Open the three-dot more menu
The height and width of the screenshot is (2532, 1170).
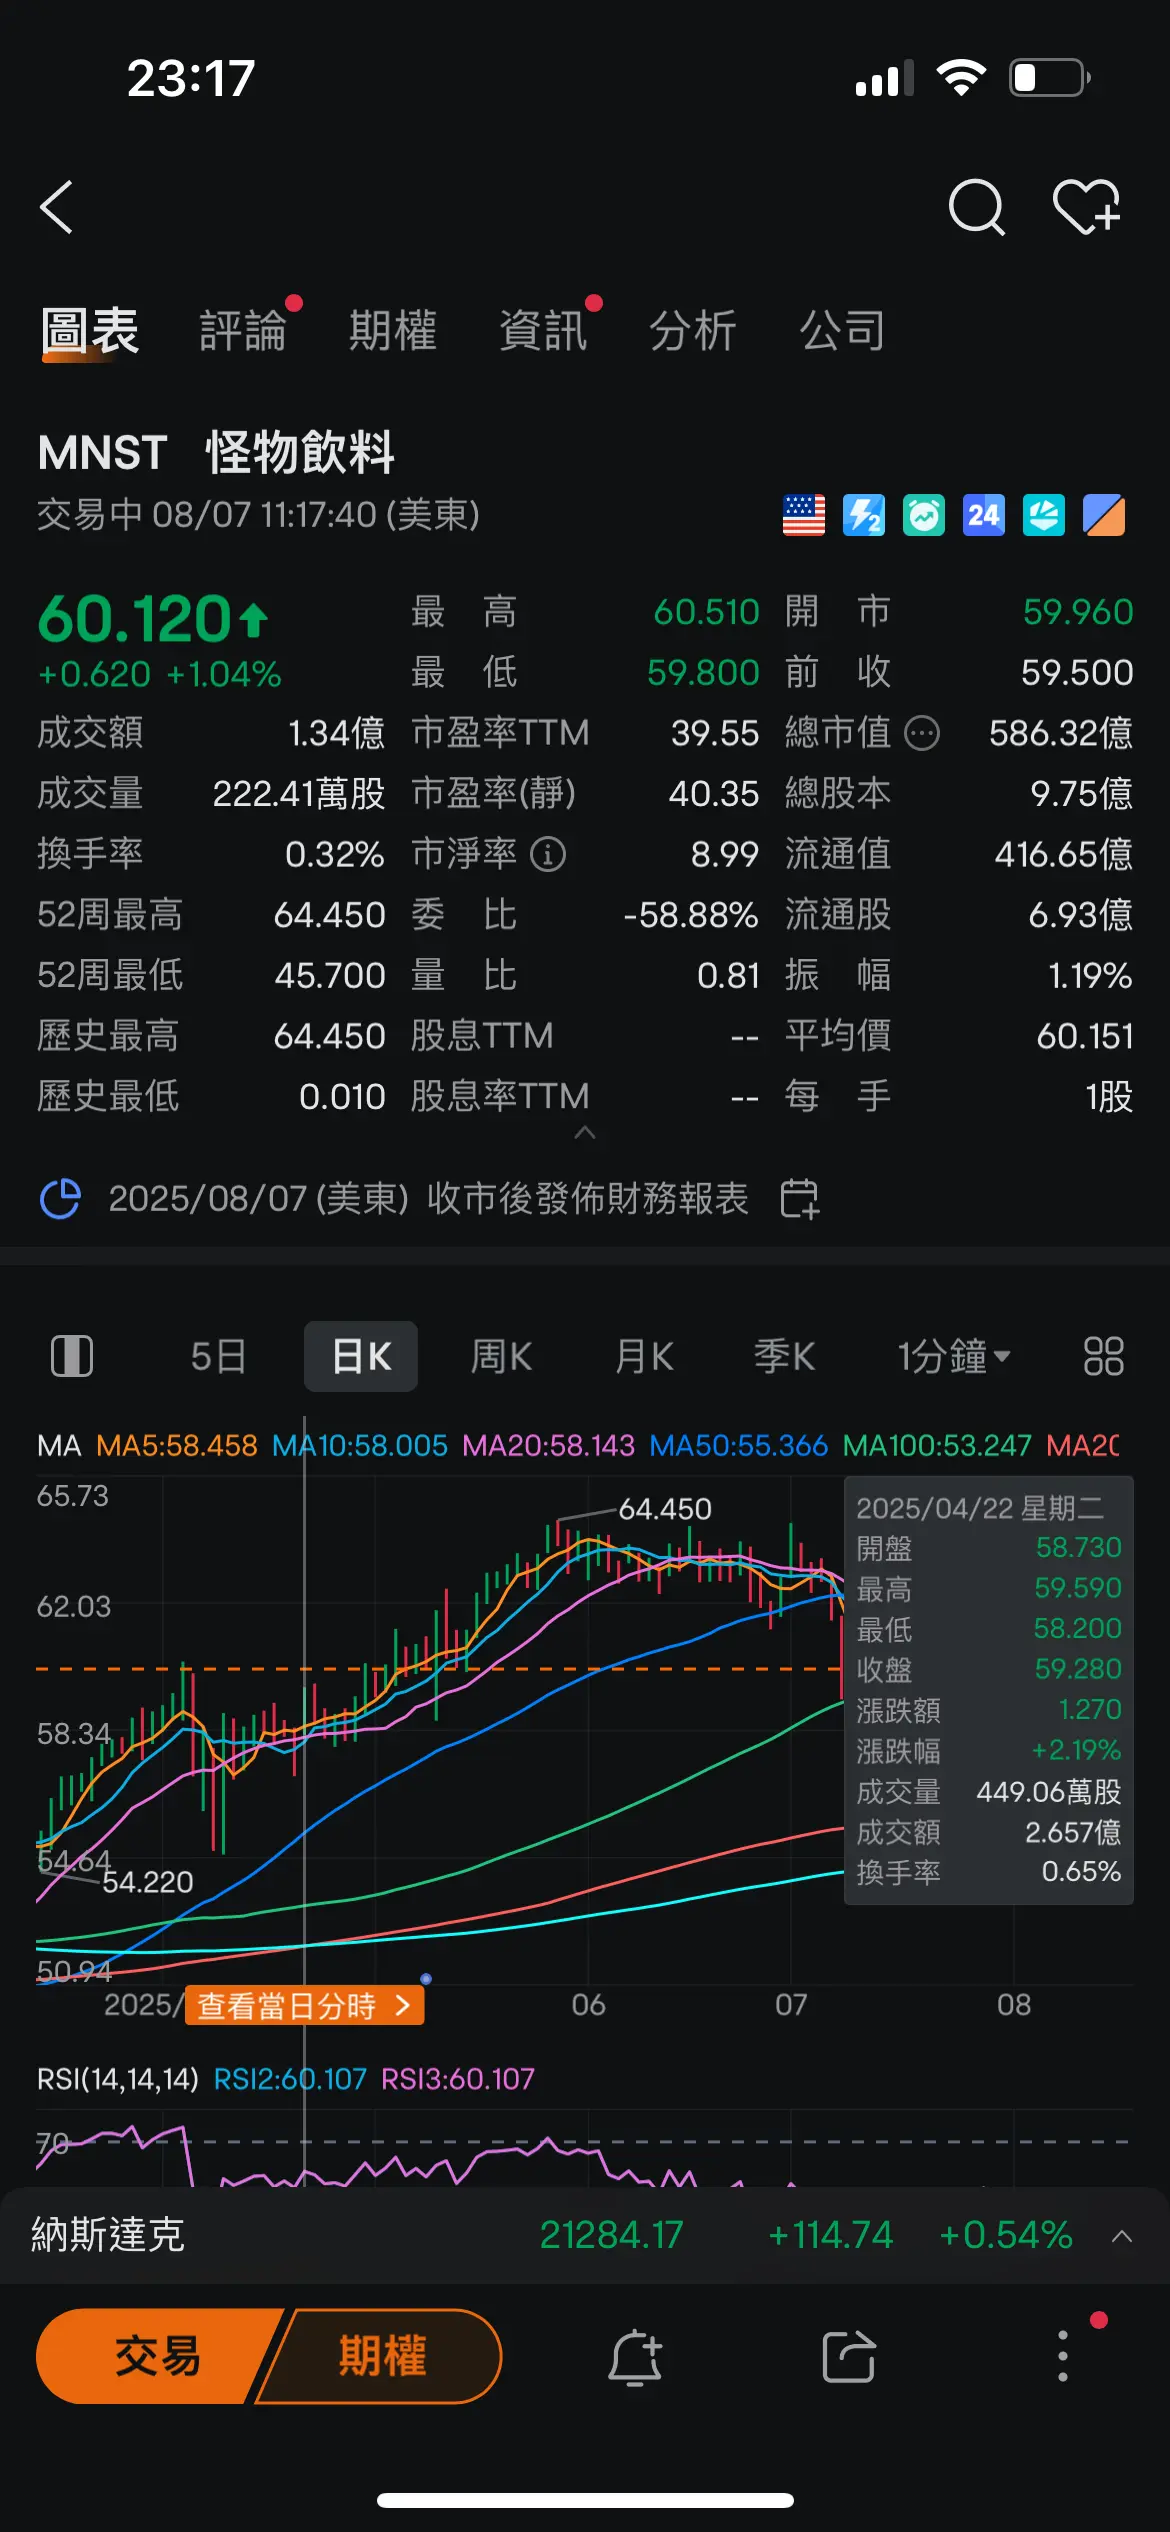1063,2357
